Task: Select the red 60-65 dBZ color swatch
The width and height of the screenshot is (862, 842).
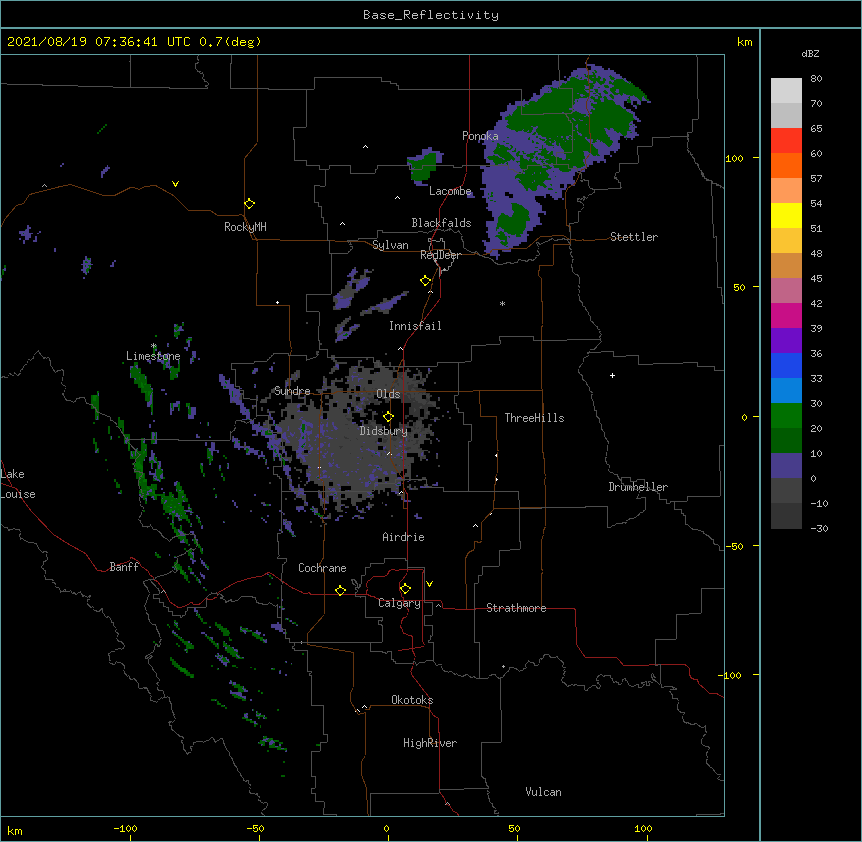Action: [786, 140]
